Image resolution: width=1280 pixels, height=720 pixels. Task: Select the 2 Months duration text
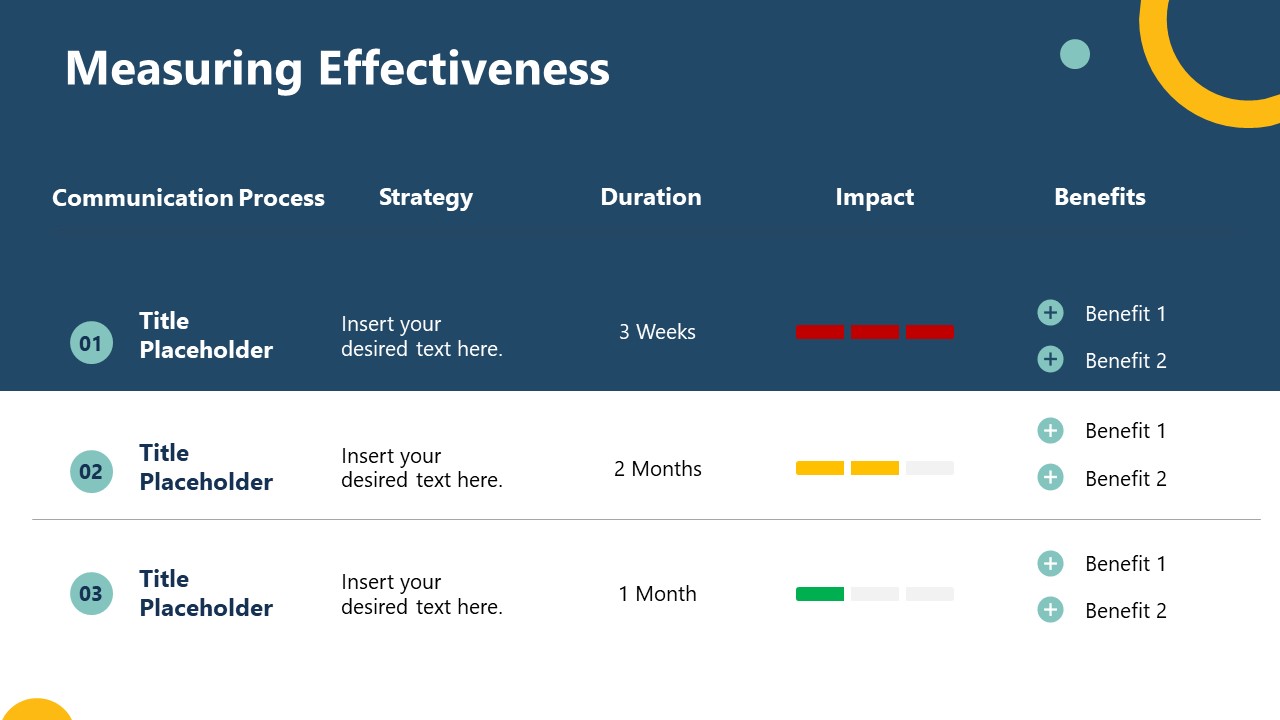[658, 469]
